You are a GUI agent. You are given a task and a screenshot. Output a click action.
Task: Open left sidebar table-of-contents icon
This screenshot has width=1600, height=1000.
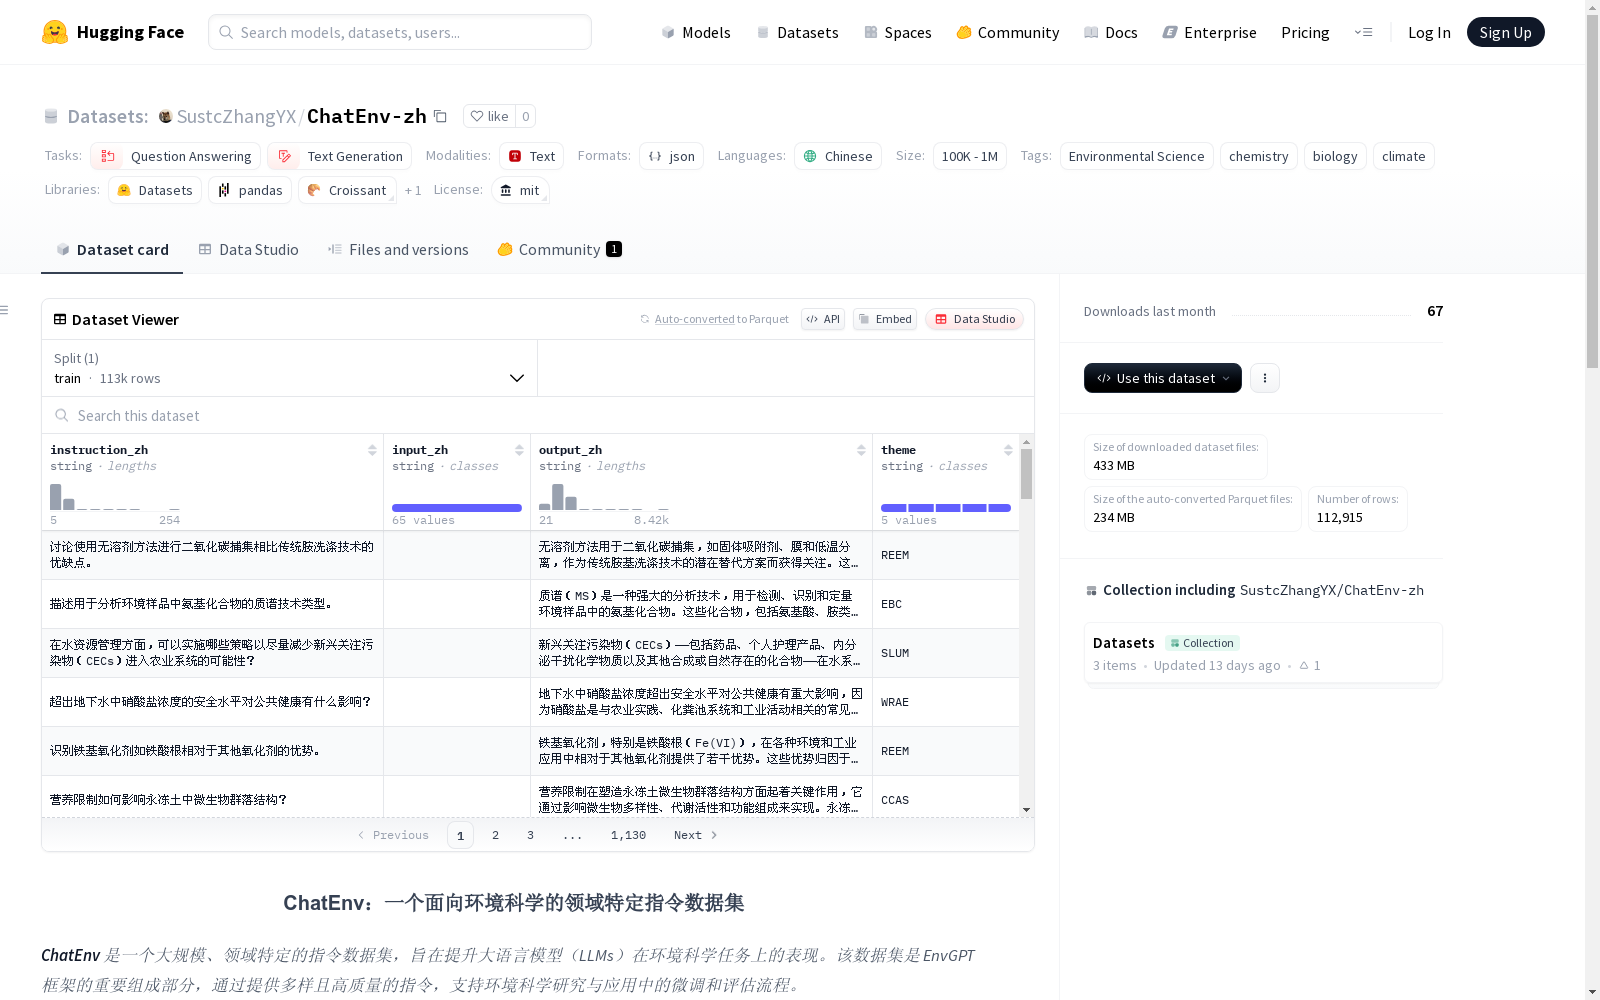coord(5,310)
